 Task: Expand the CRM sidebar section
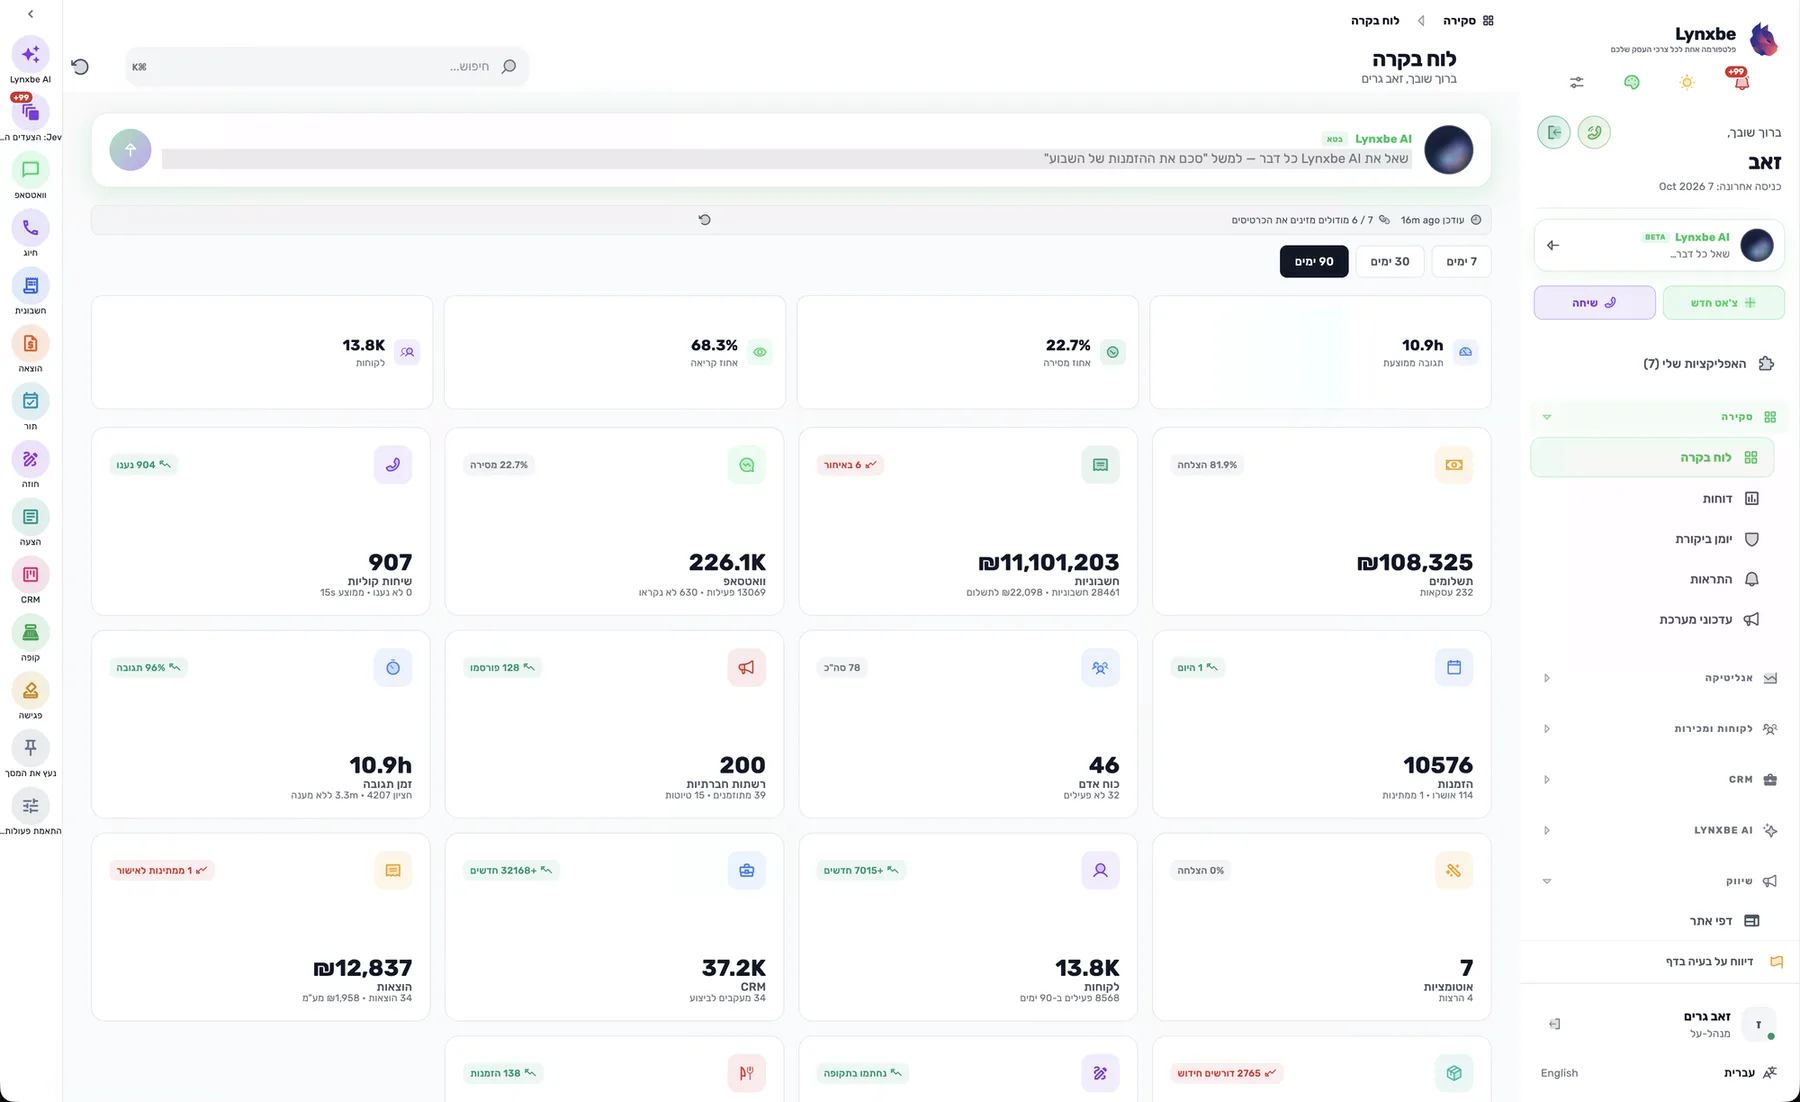point(1547,780)
